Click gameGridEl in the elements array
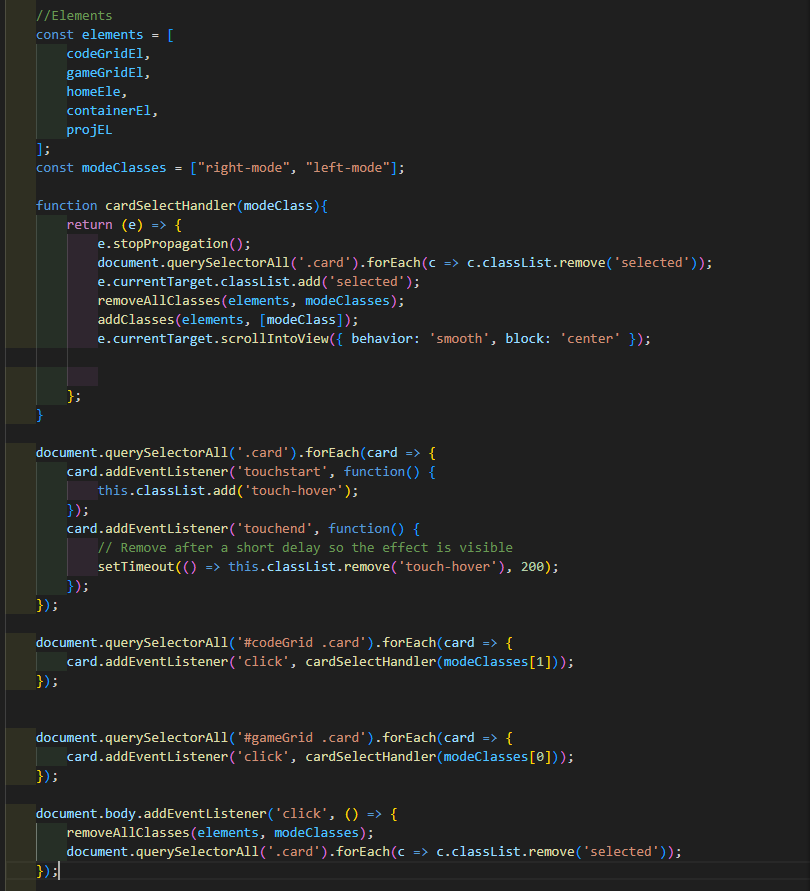The height and width of the screenshot is (891, 810). click(105, 73)
